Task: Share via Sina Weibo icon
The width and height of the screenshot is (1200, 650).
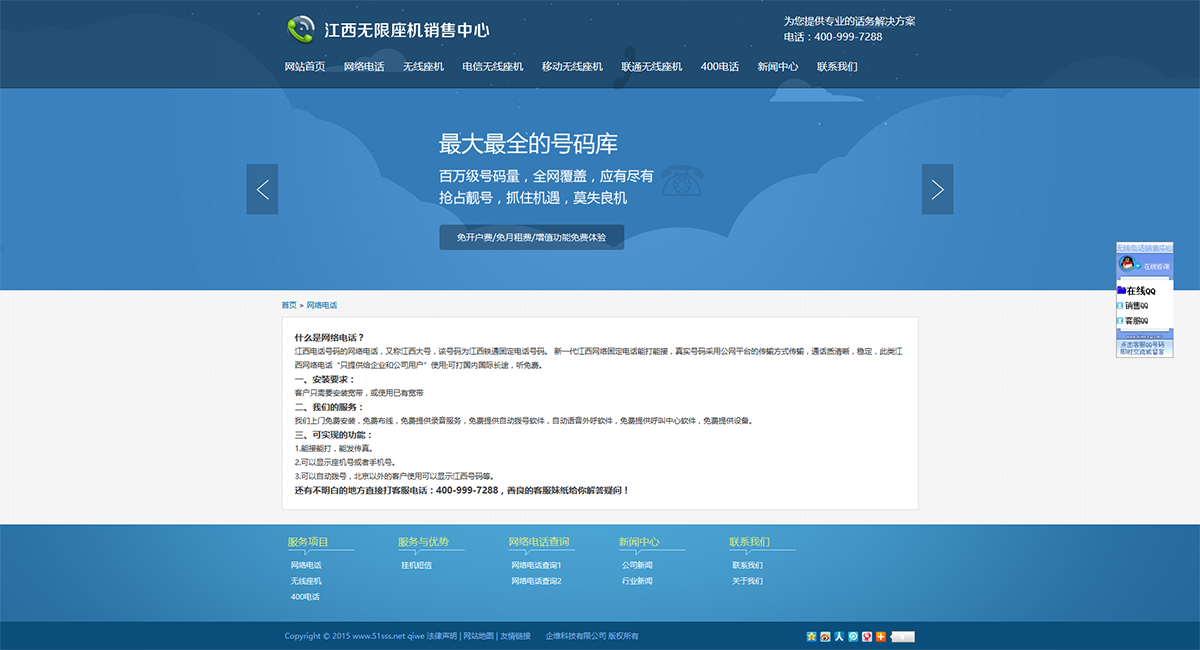Action: click(x=825, y=636)
